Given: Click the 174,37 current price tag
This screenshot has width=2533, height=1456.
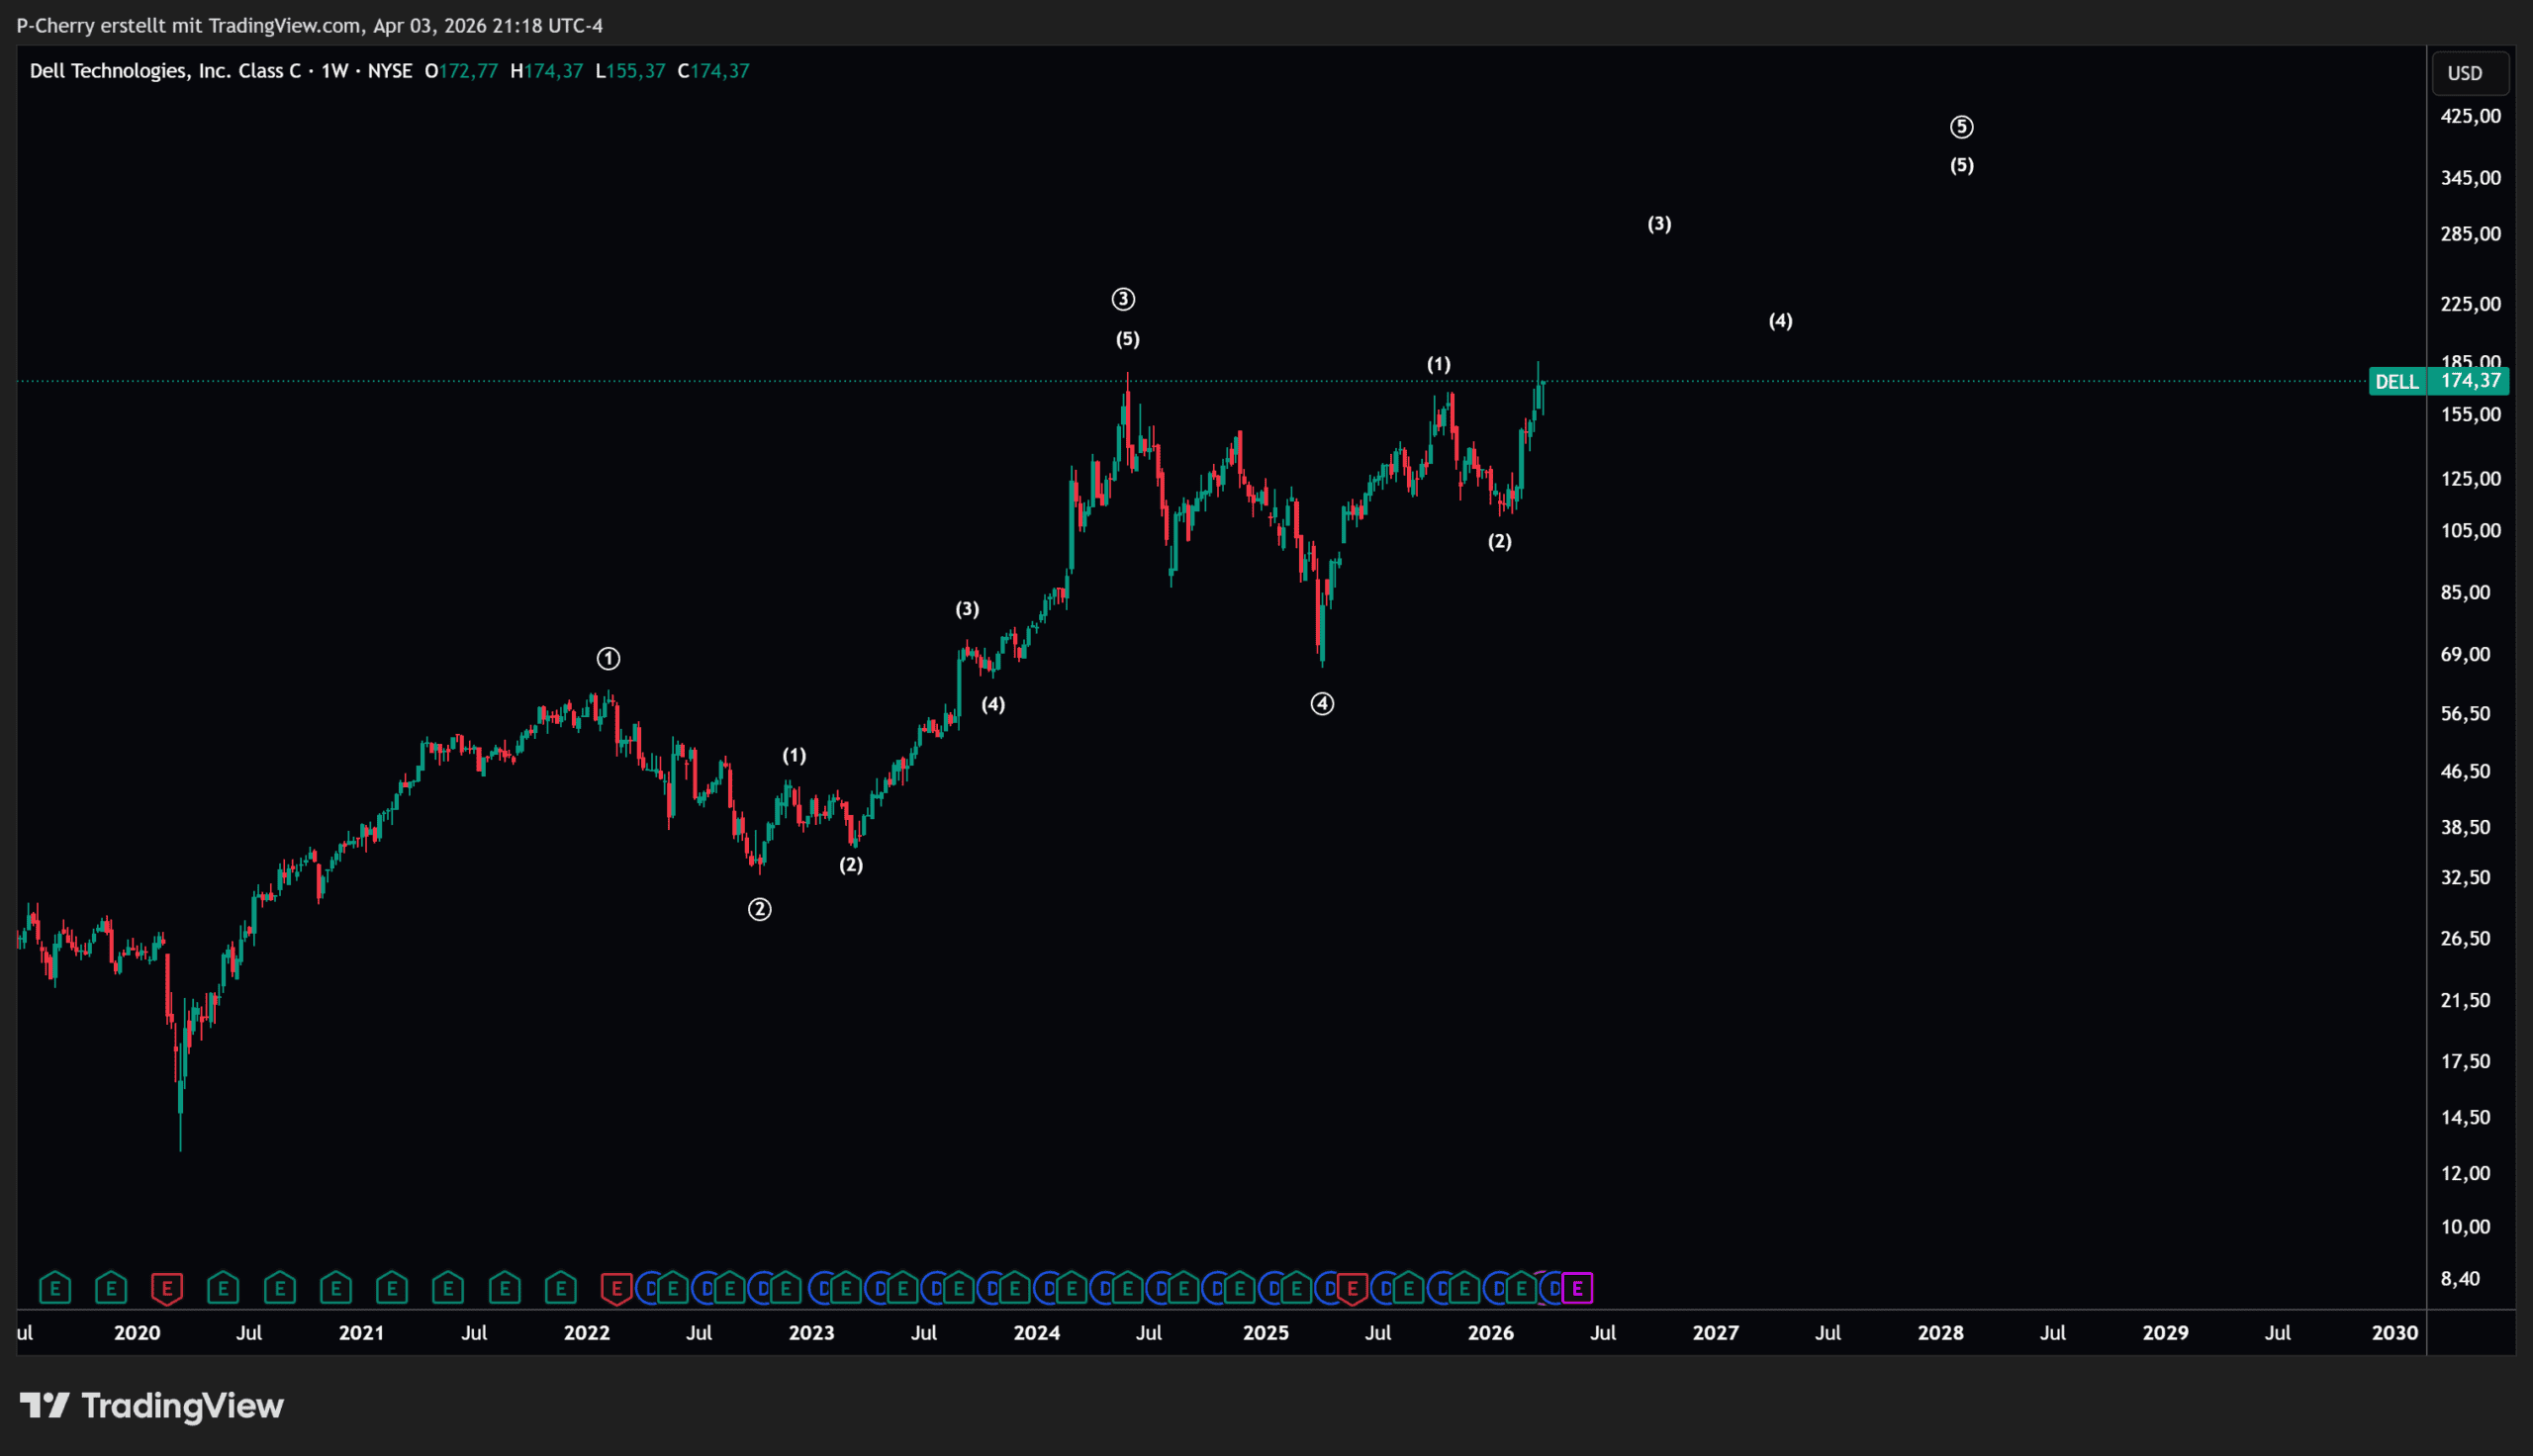Looking at the screenshot, I should [2470, 381].
